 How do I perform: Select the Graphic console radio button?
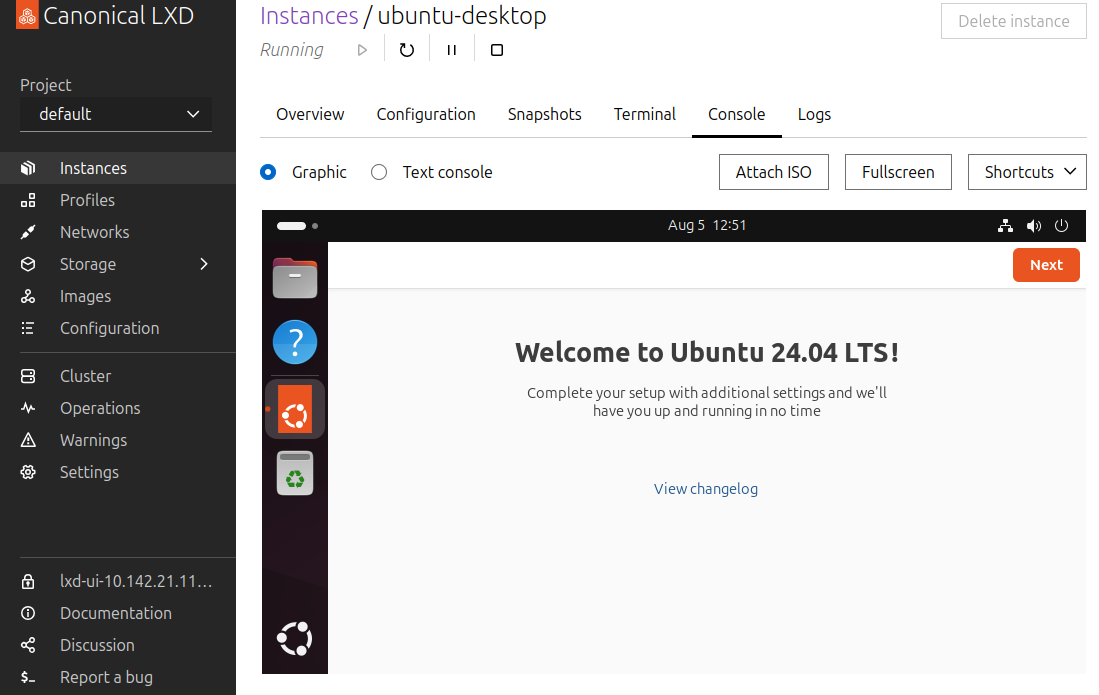[268, 172]
